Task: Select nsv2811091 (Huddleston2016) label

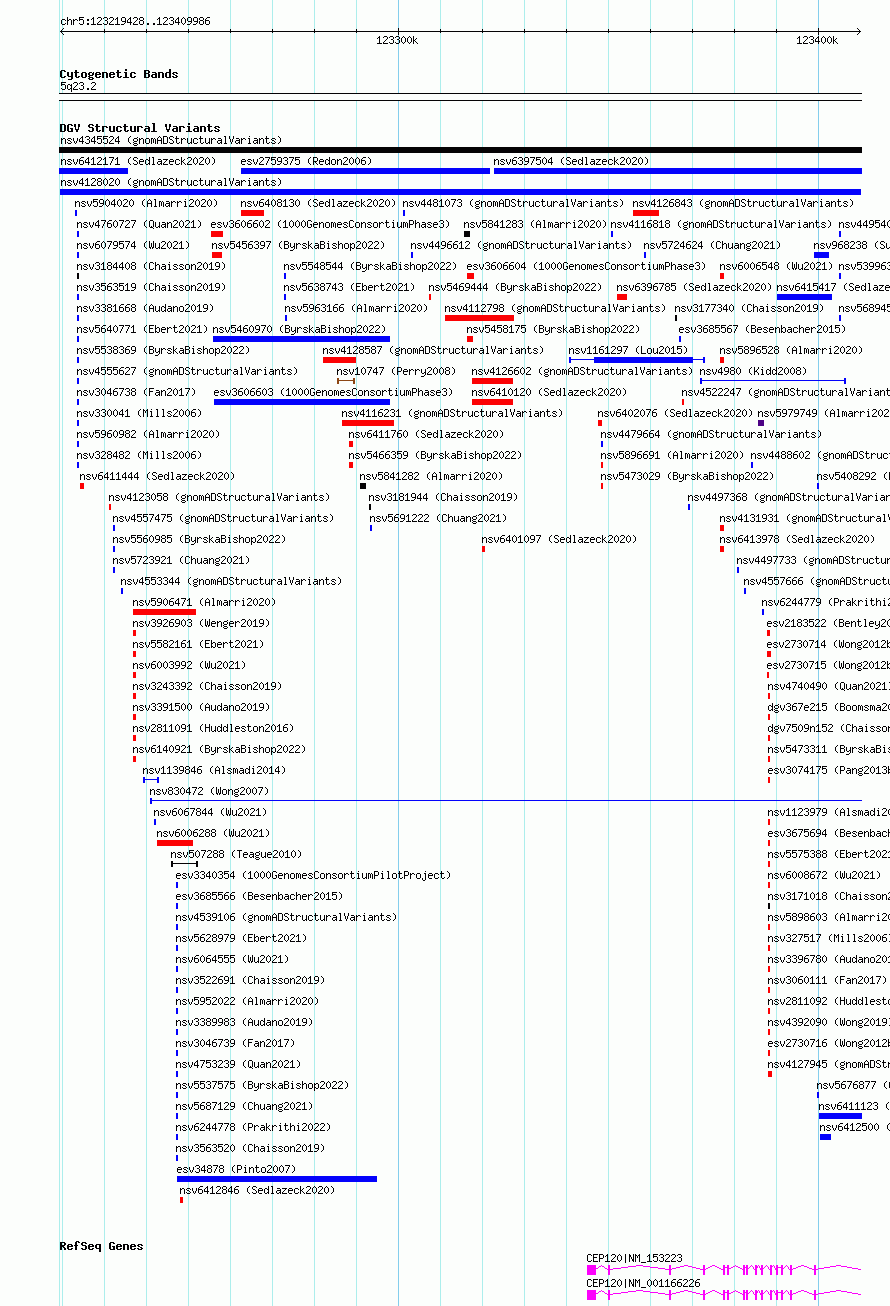Action: tap(213, 728)
